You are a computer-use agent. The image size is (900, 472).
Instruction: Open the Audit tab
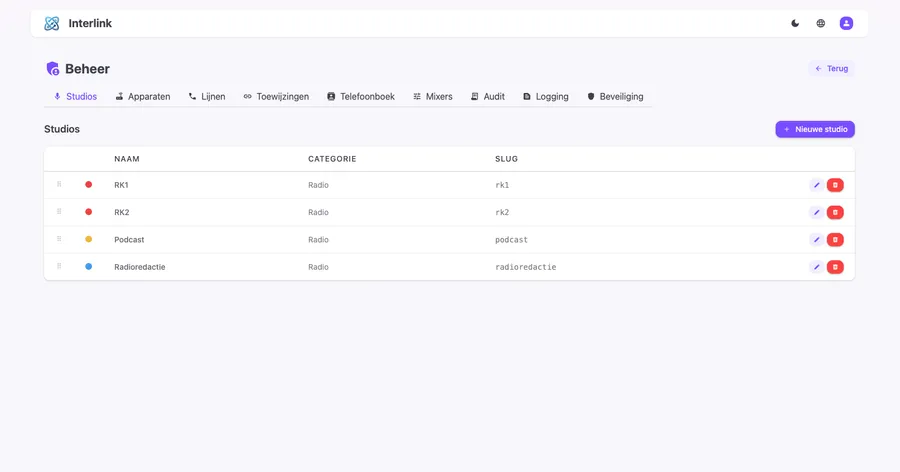pos(488,96)
